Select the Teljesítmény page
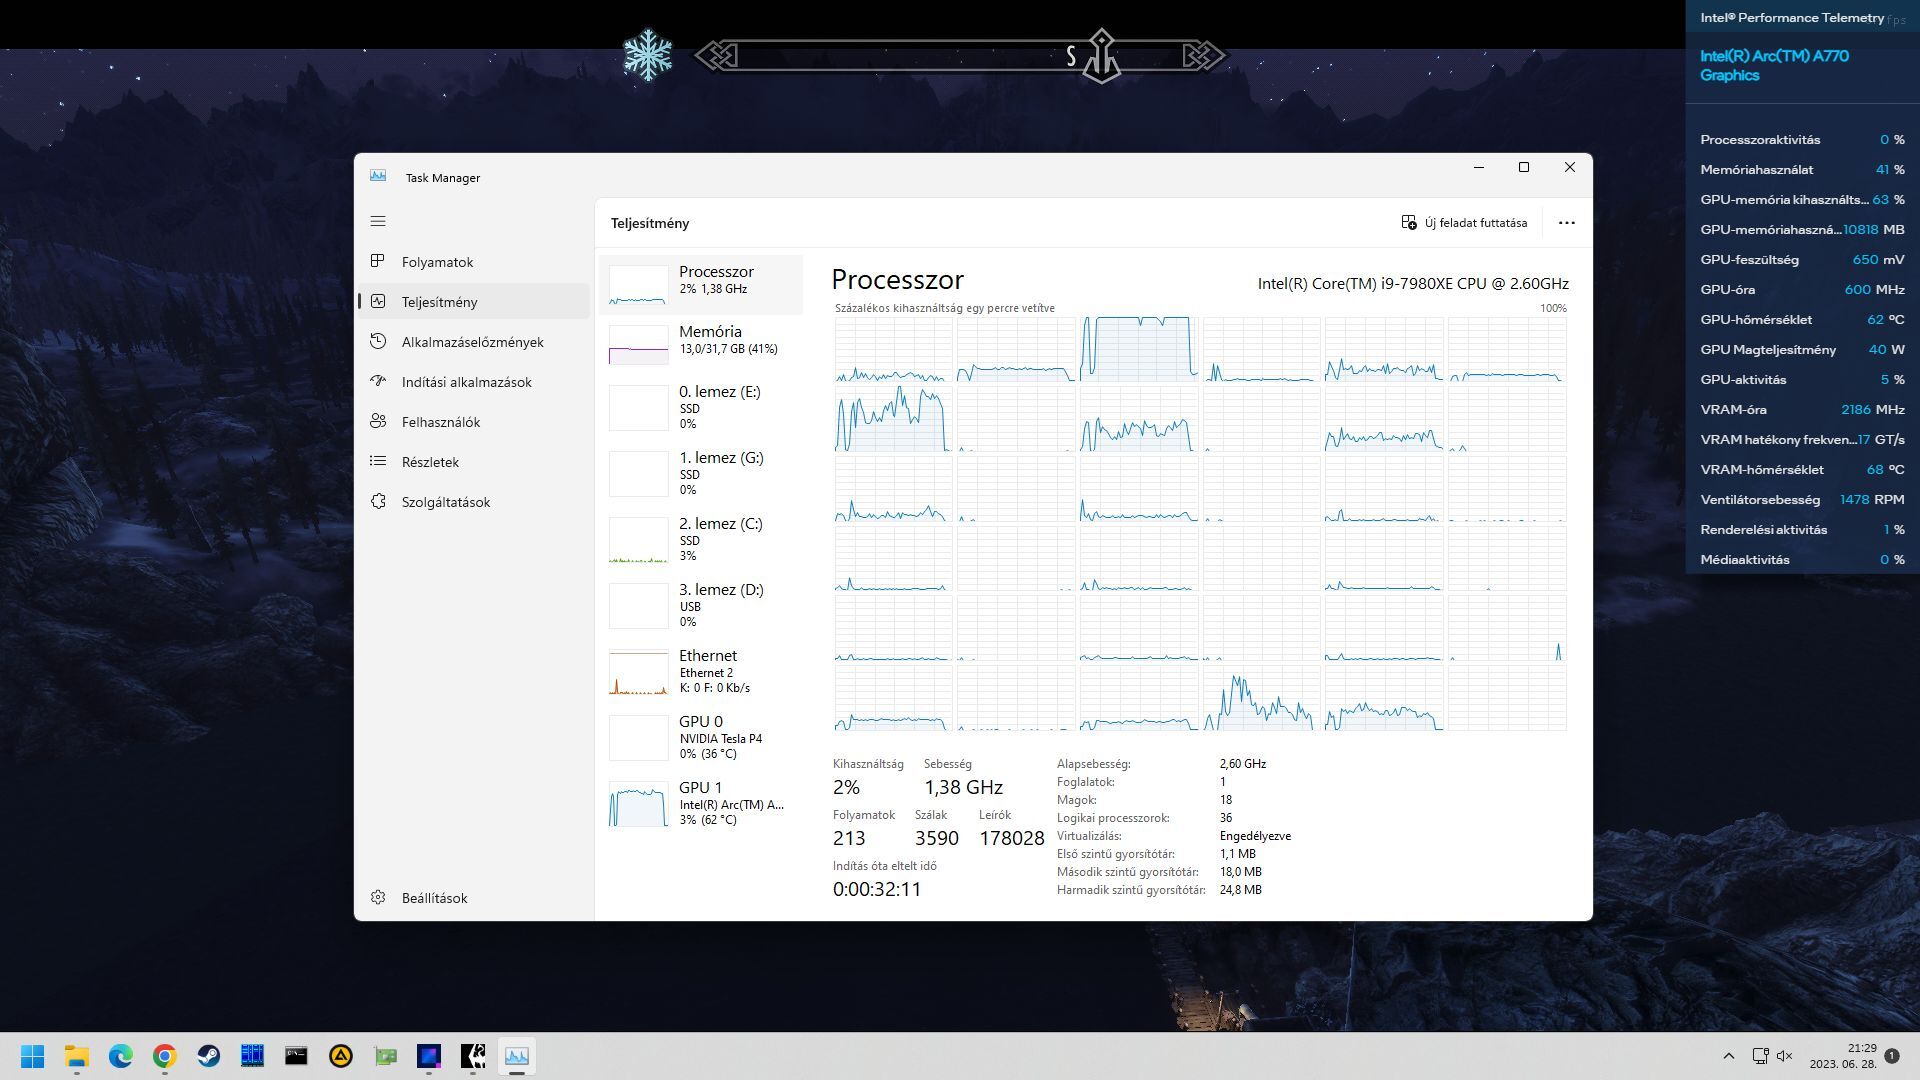 tap(473, 302)
